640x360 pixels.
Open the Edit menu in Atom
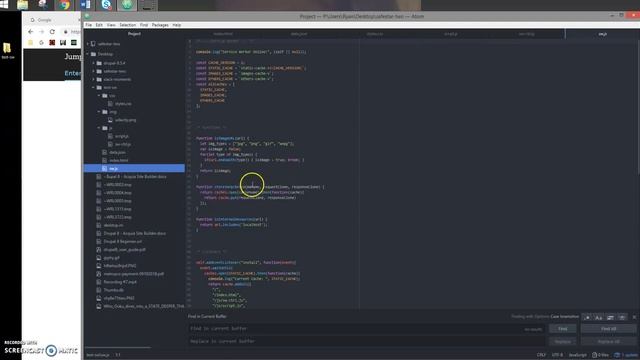click(x=99, y=25)
